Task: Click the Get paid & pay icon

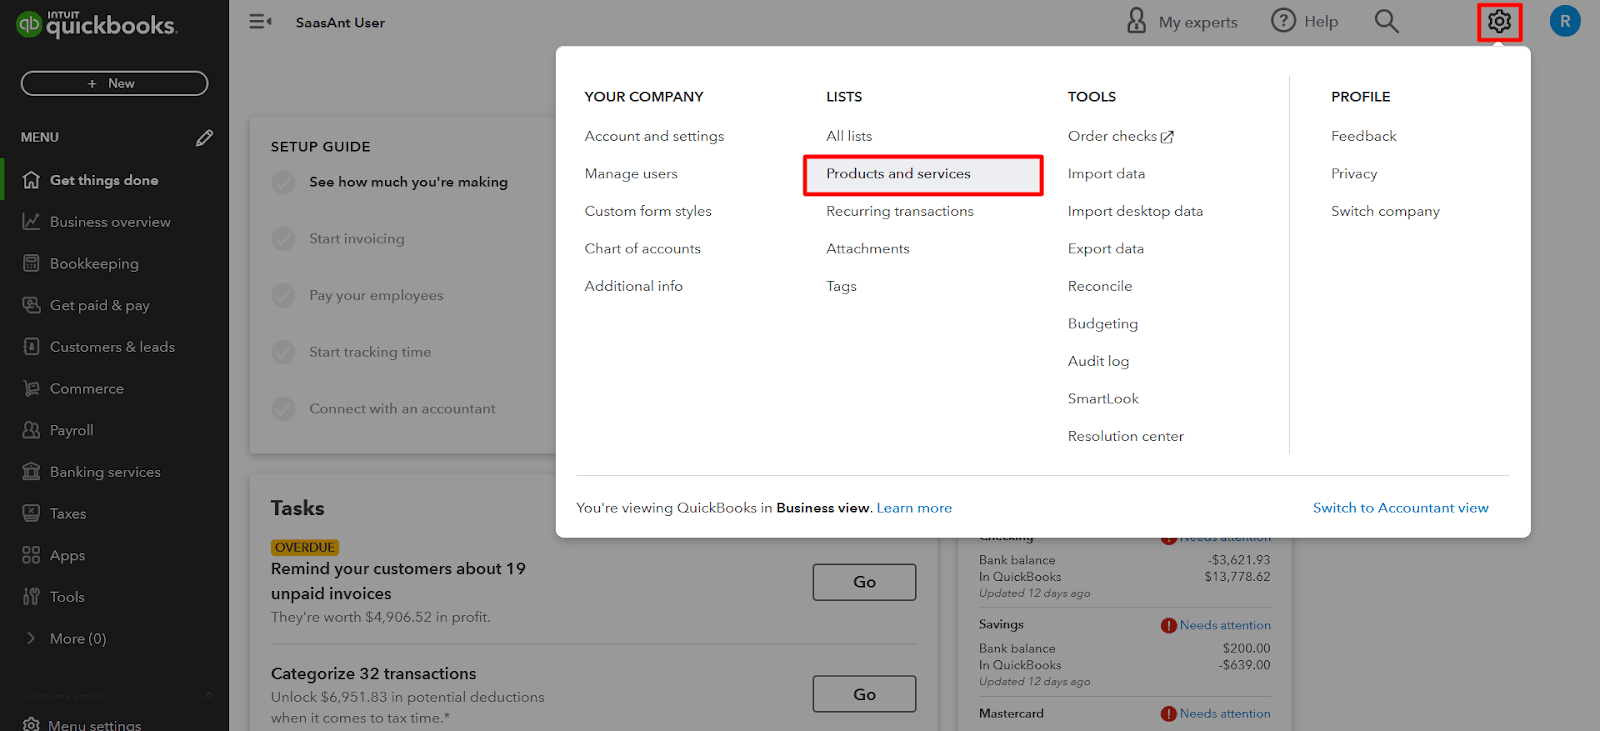Action: (x=31, y=305)
